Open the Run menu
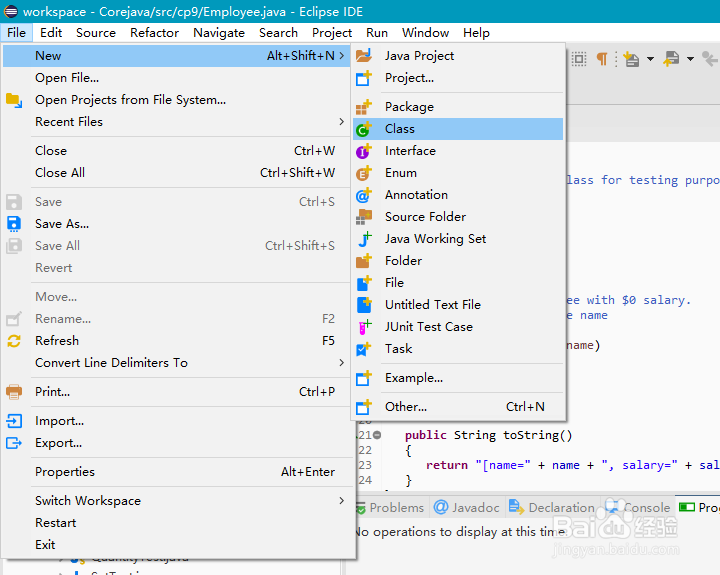This screenshot has width=720, height=575. pyautogui.click(x=377, y=33)
